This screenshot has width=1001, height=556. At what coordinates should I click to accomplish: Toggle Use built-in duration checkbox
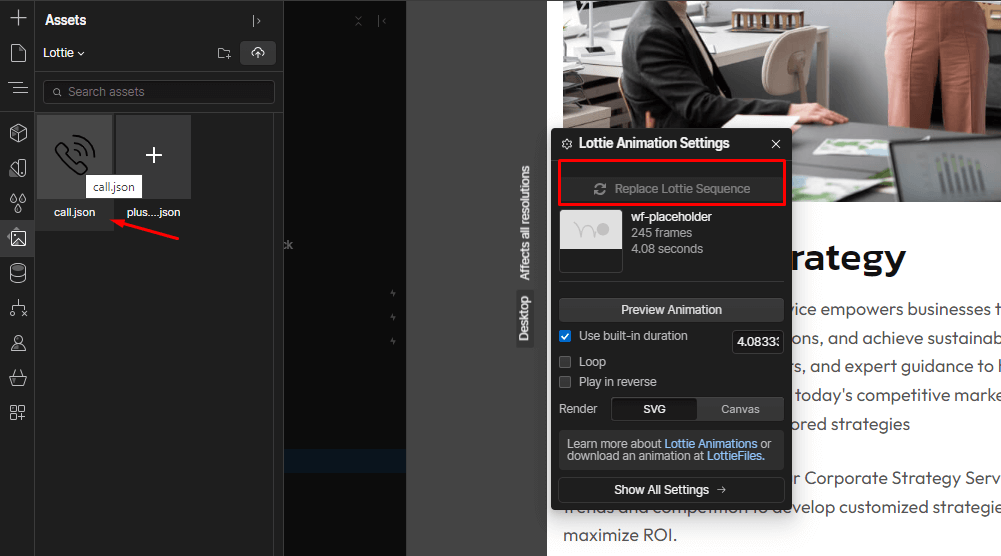(565, 336)
